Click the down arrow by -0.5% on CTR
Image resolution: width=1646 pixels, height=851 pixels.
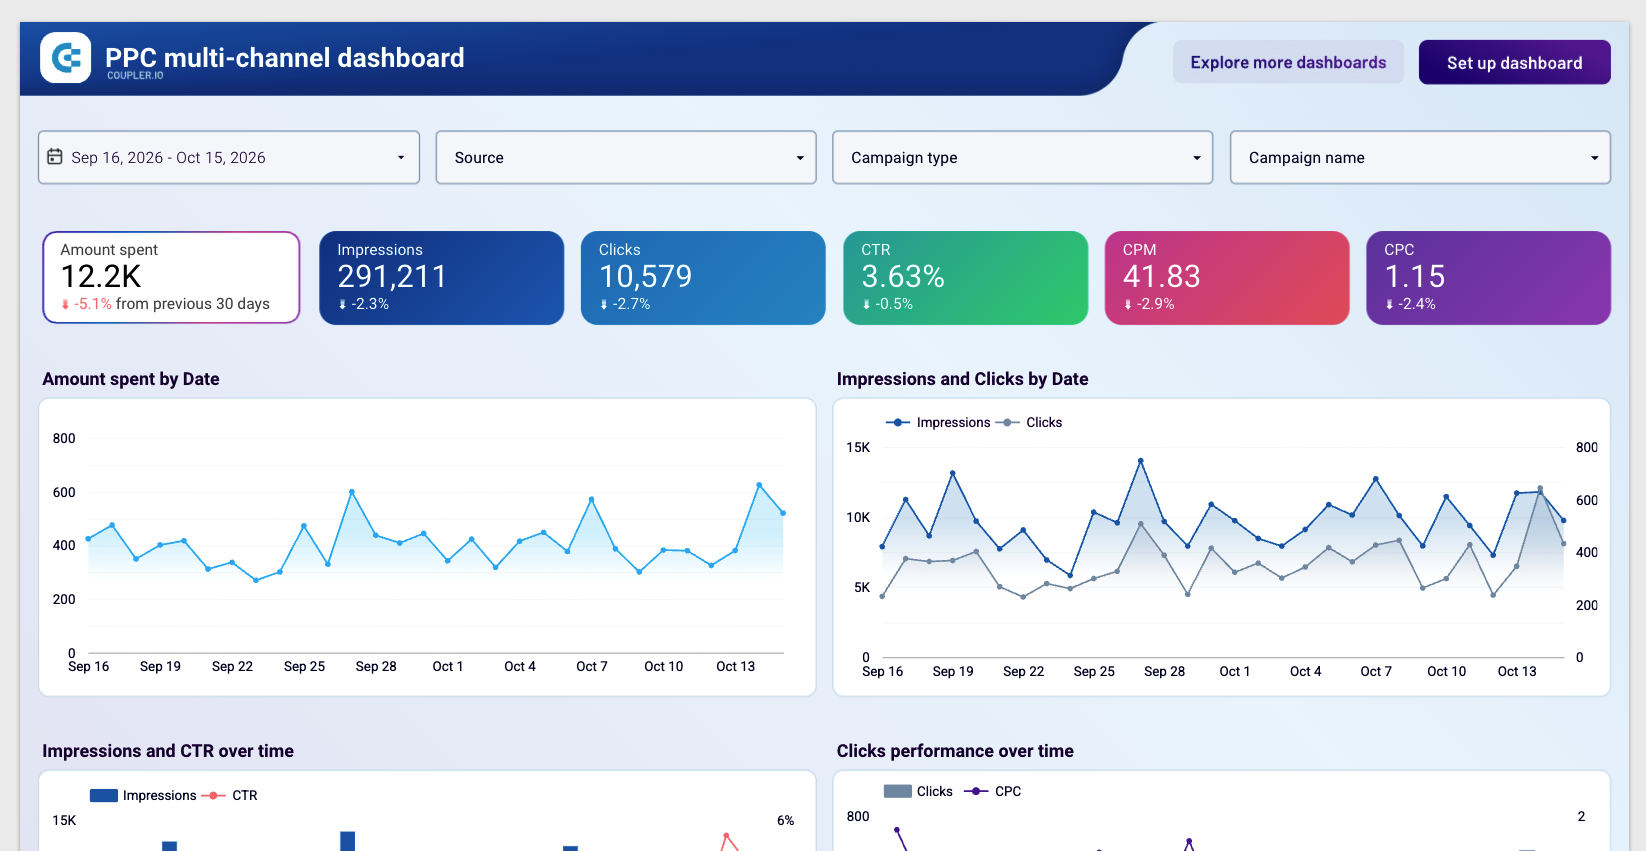pos(866,304)
